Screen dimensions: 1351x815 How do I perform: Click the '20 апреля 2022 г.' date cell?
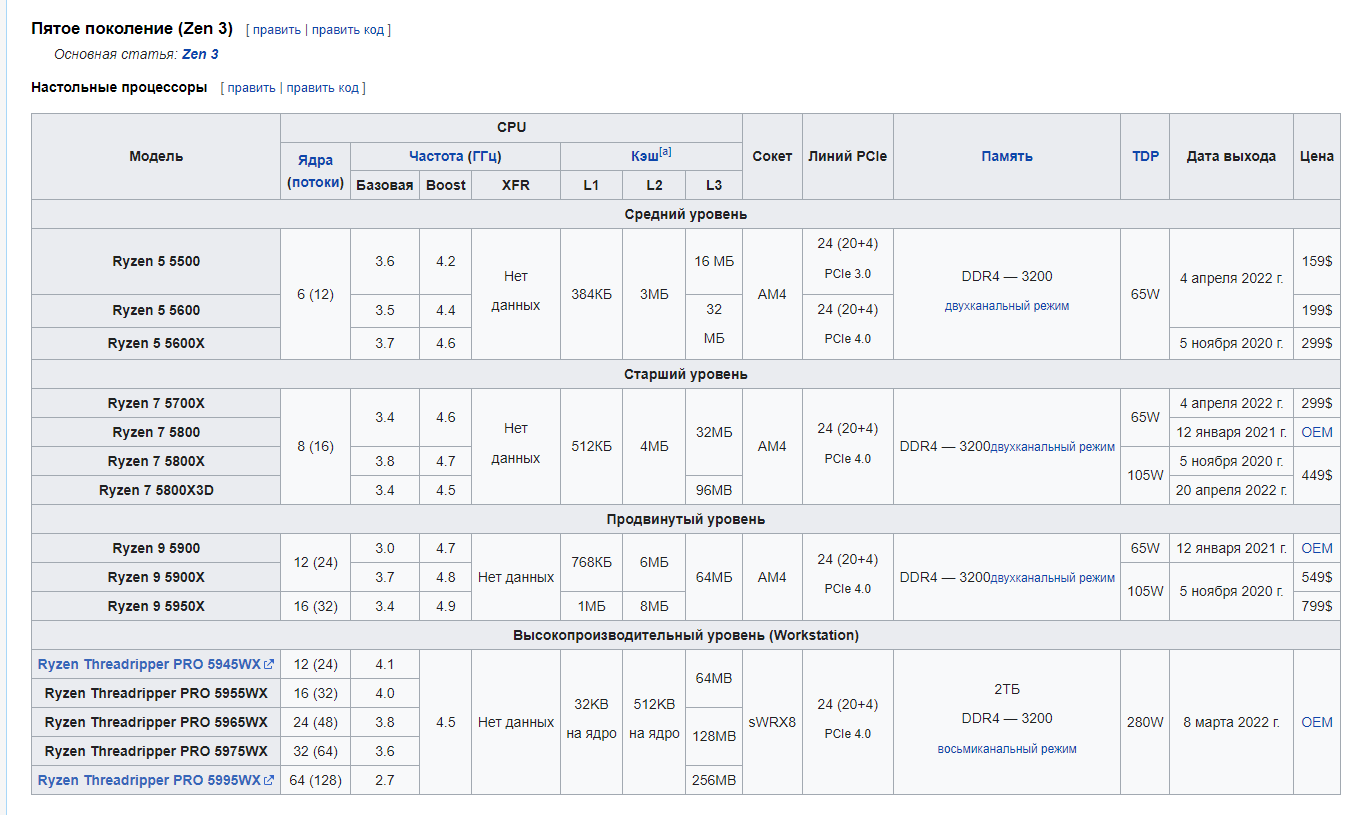[1231, 490]
